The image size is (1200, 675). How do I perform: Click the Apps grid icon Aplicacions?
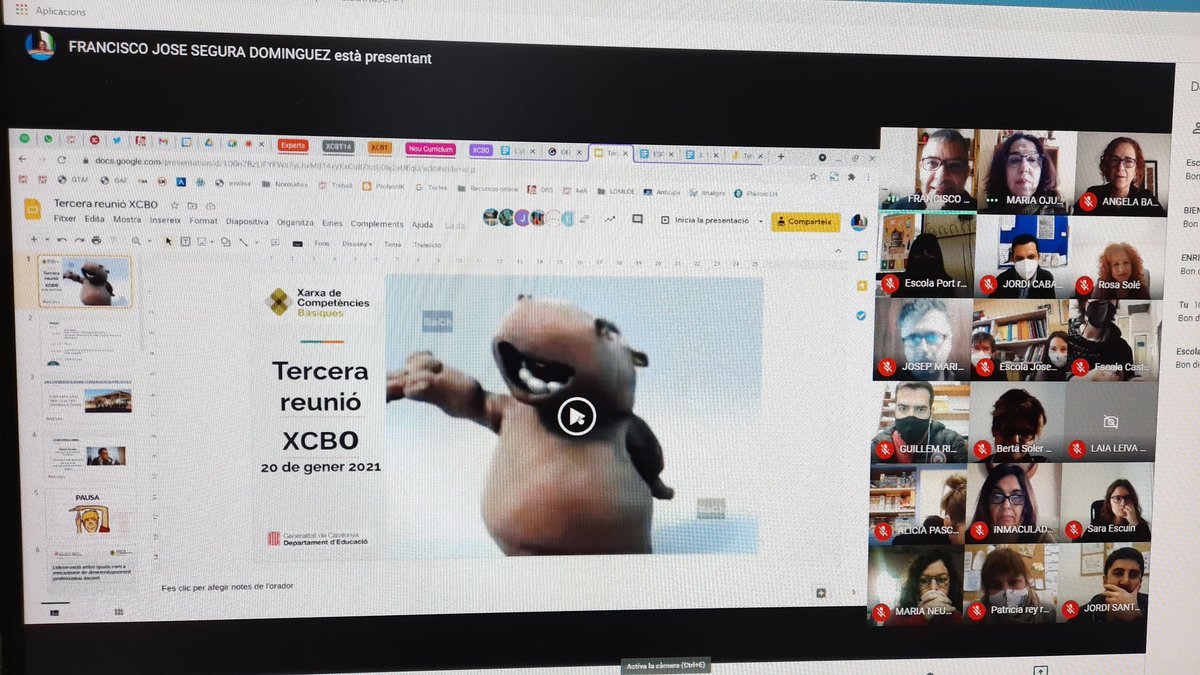(21, 10)
